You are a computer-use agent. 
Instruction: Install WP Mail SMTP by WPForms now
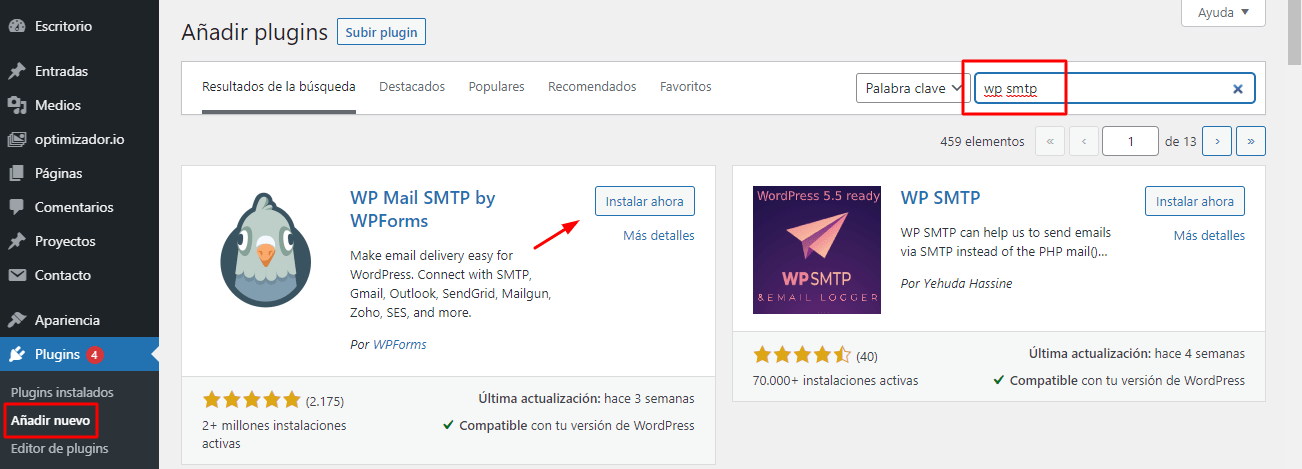pyautogui.click(x=645, y=201)
